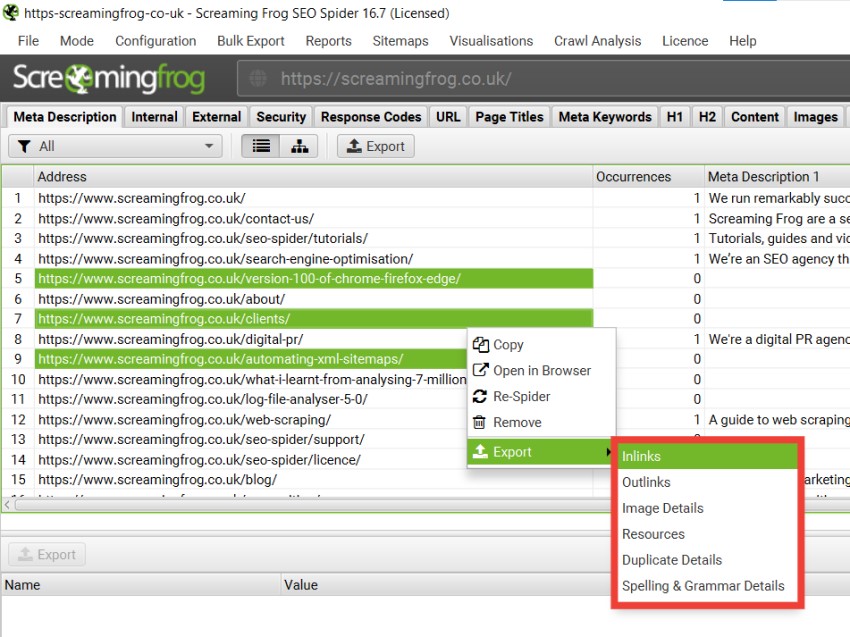Click the Re-Spider refresh icon
This screenshot has height=637, width=850.
480,396
